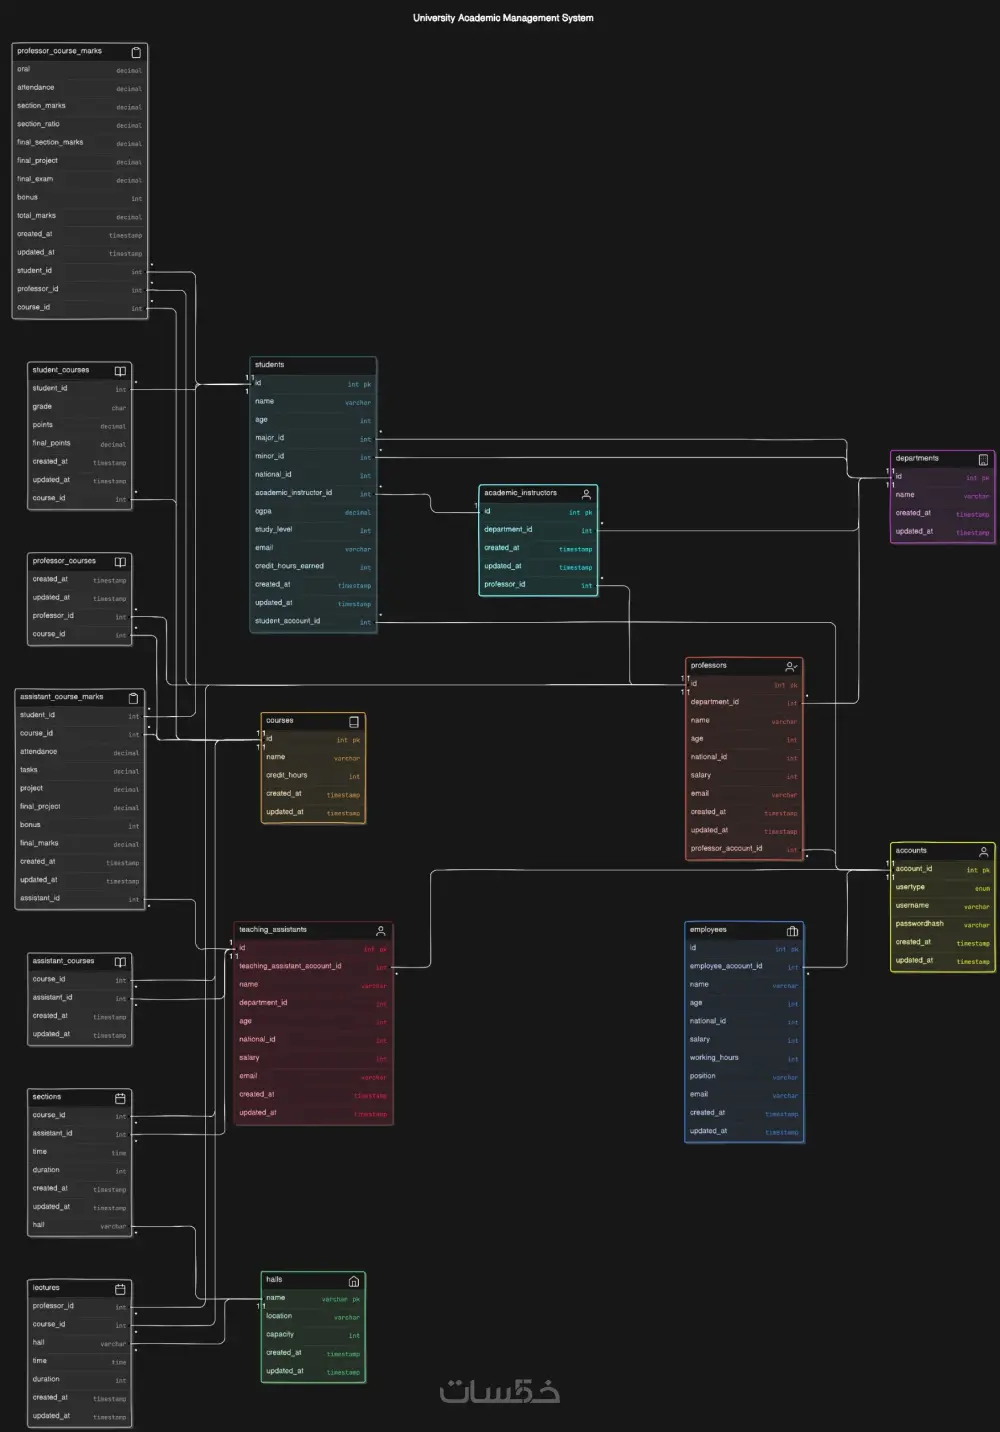
Task: Click section_ratio row in professor_course_marks table
Action: [79, 125]
